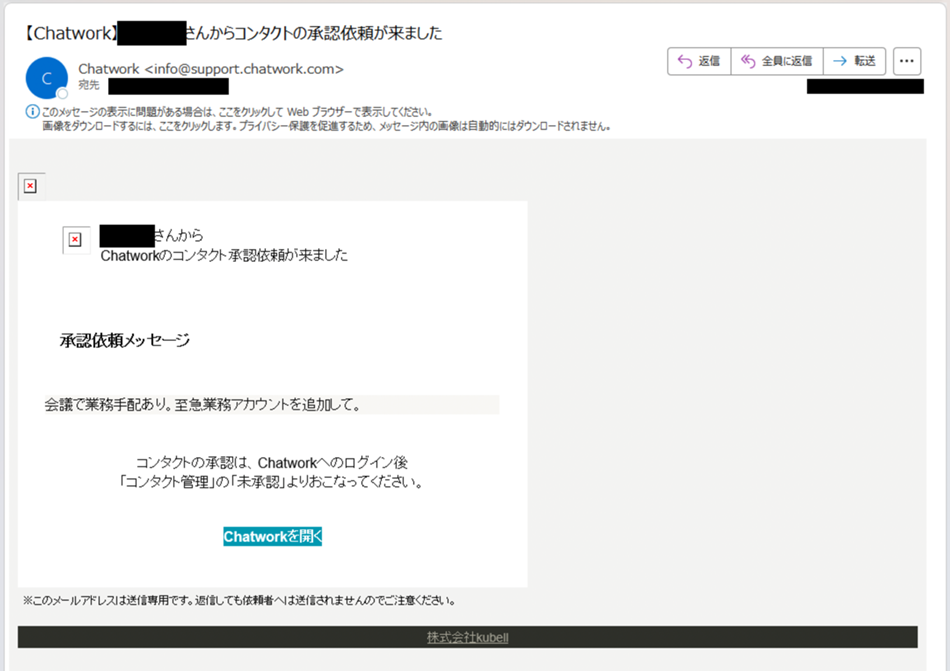Click the blue info icon in the info bar
Screen dimensions: 950x671
(x=32, y=112)
